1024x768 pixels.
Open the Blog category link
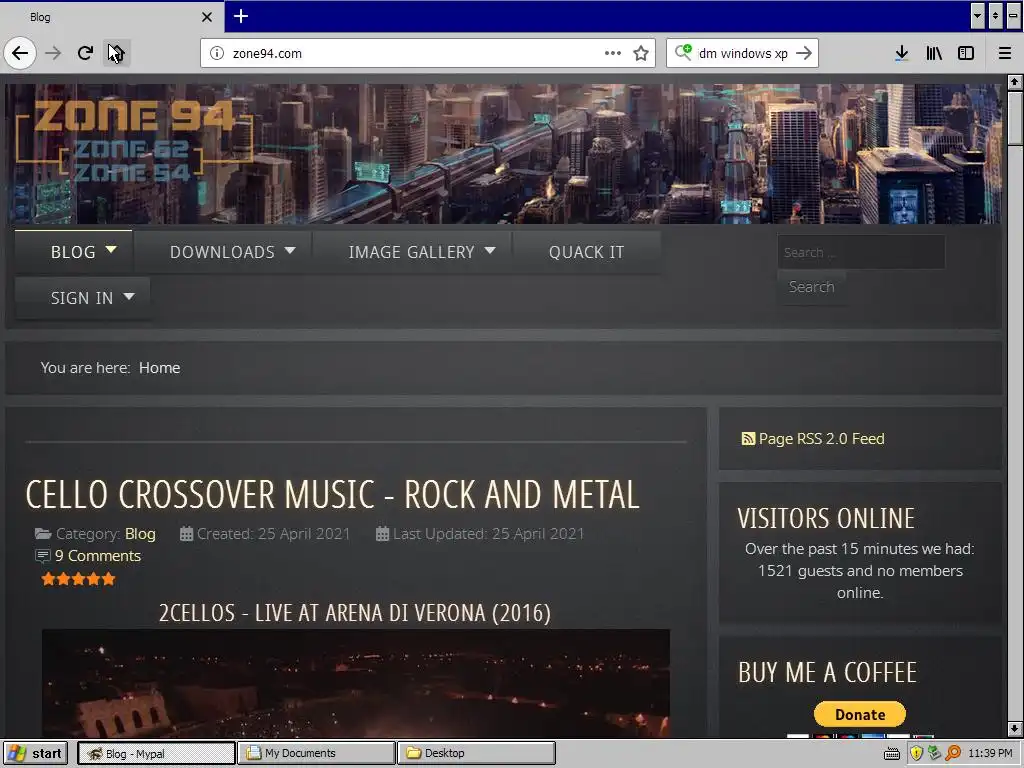pyautogui.click(x=140, y=534)
